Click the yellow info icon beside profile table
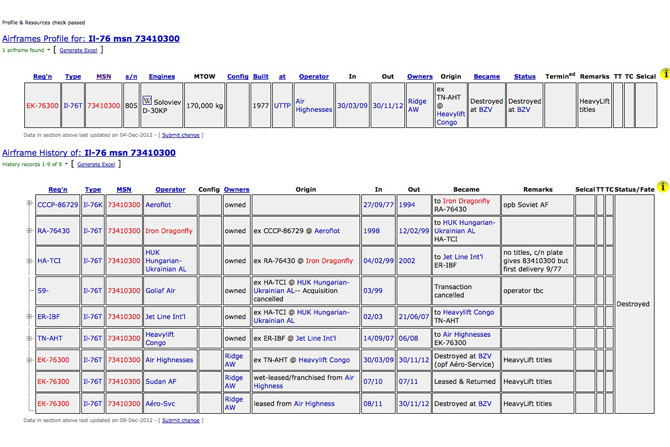Screen dimensions: 670x447 pos(664,74)
